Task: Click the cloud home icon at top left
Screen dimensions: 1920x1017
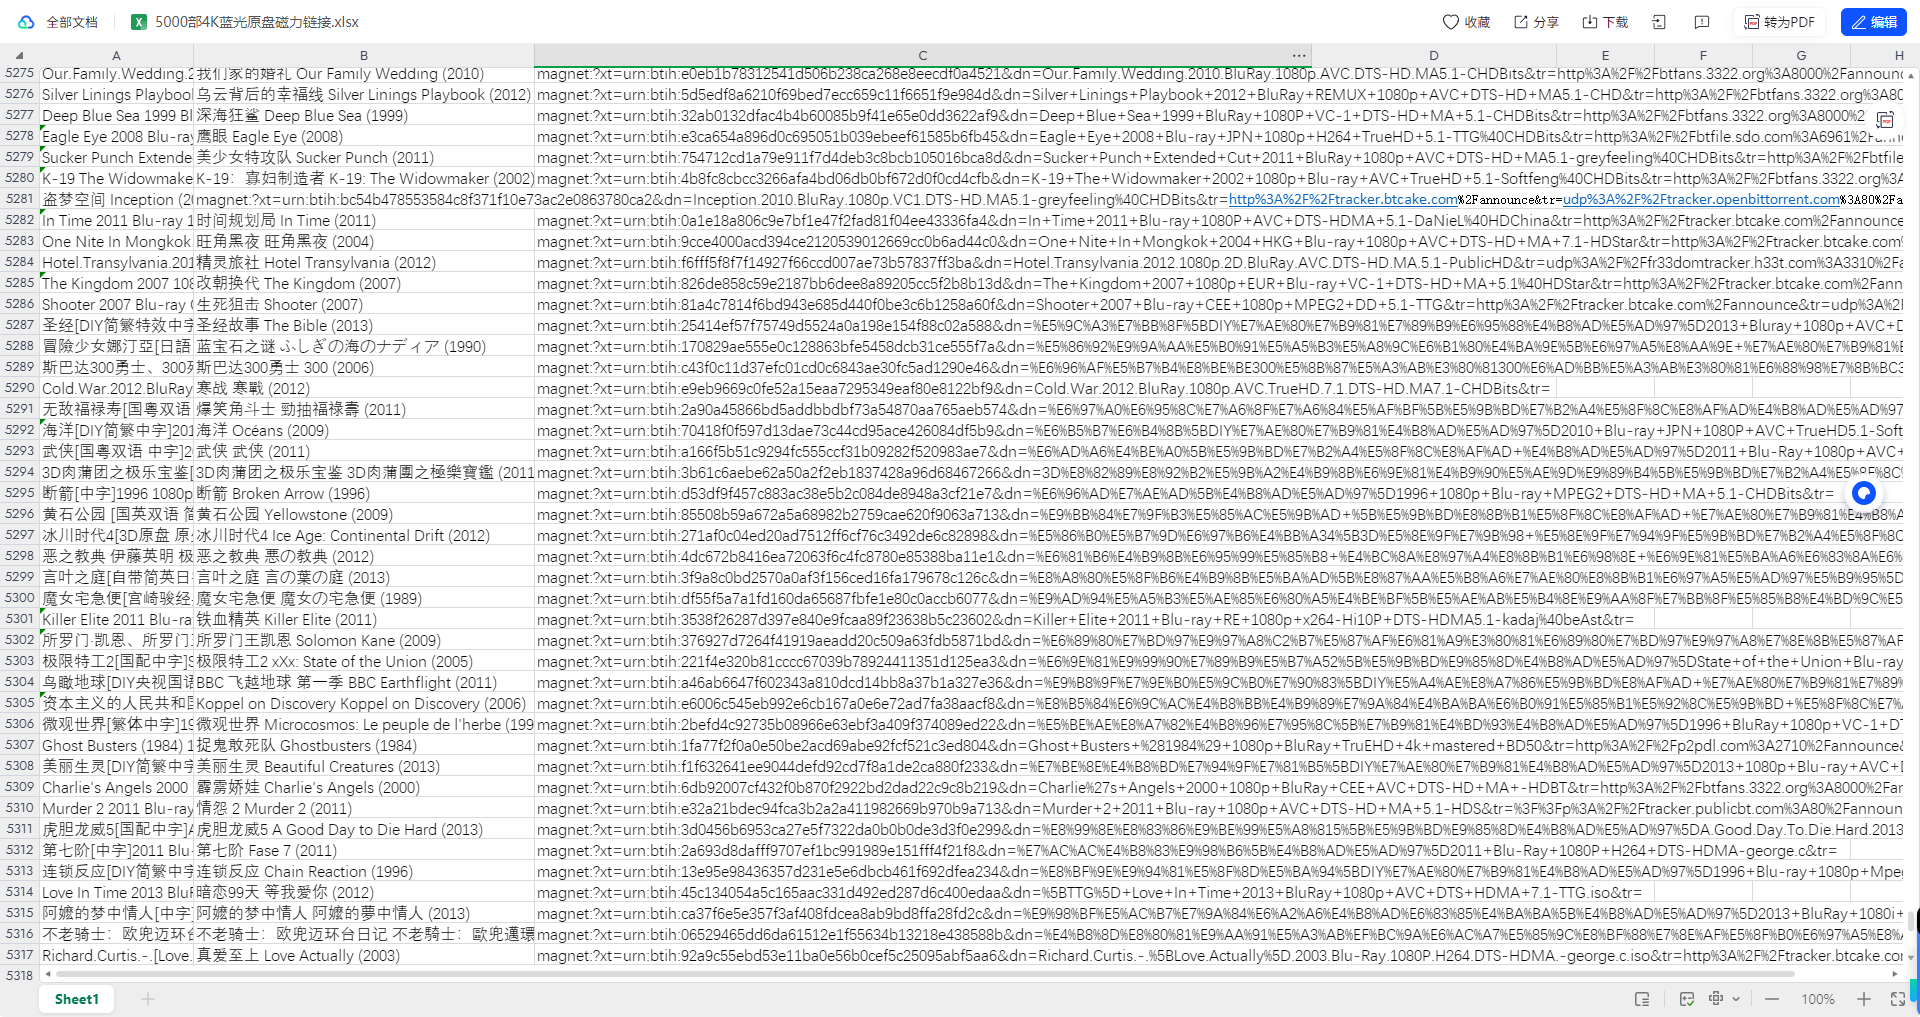Action: (x=26, y=22)
